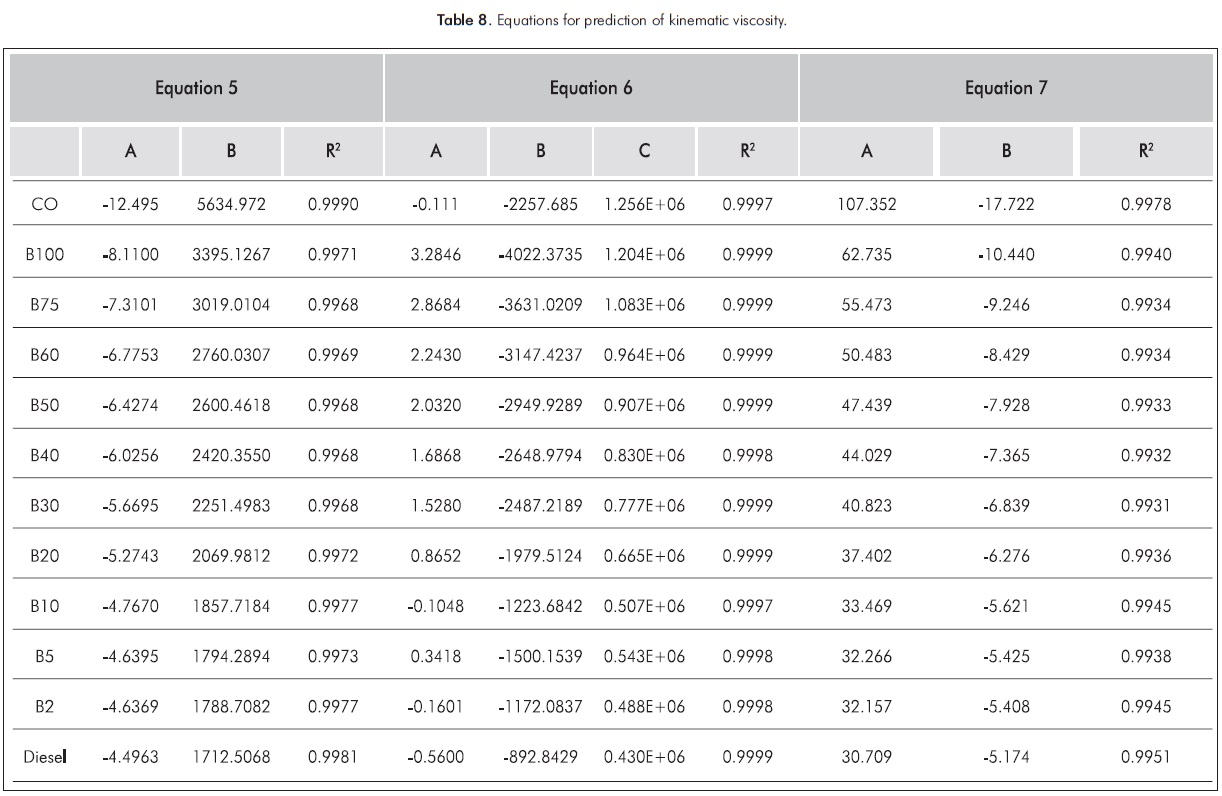This screenshot has width=1222, height=796.
Task: Select the cell containing 1.256E+06
Action: tap(644, 205)
